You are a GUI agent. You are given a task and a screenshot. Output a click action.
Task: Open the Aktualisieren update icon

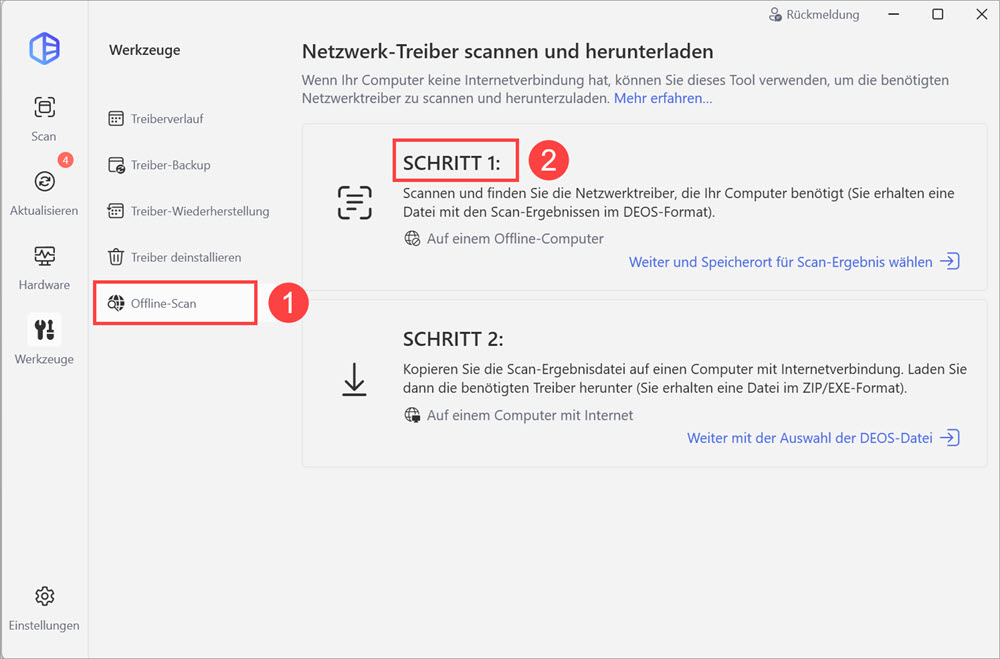click(44, 182)
